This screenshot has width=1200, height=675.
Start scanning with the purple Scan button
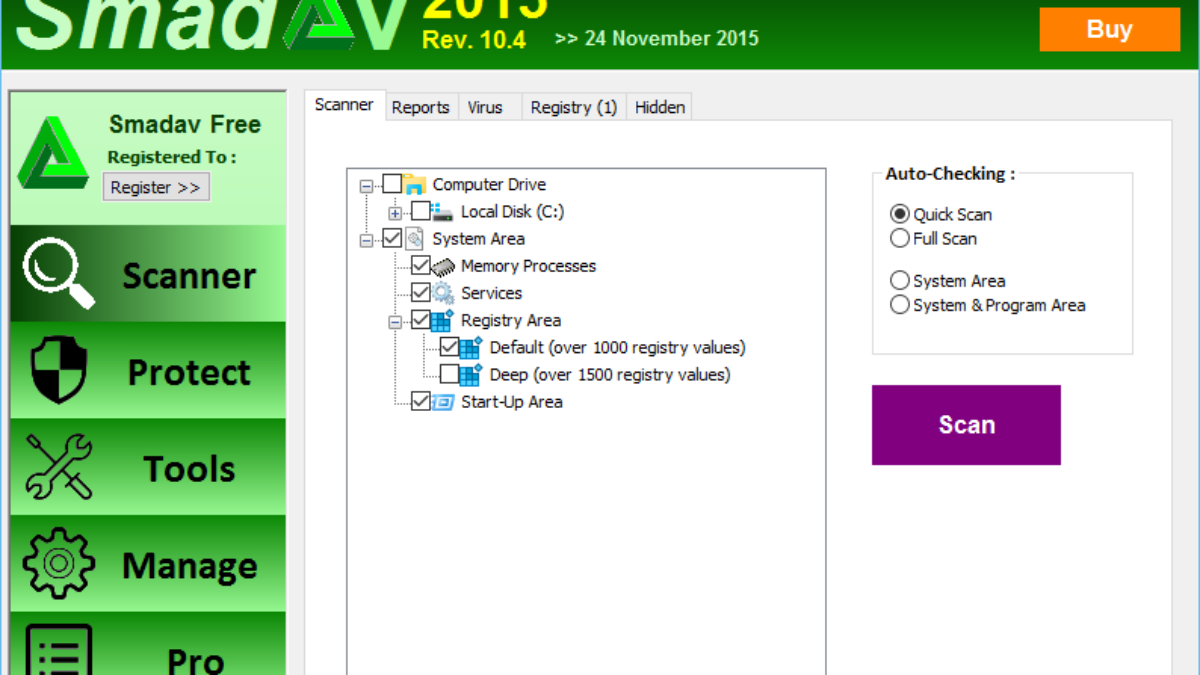point(966,425)
